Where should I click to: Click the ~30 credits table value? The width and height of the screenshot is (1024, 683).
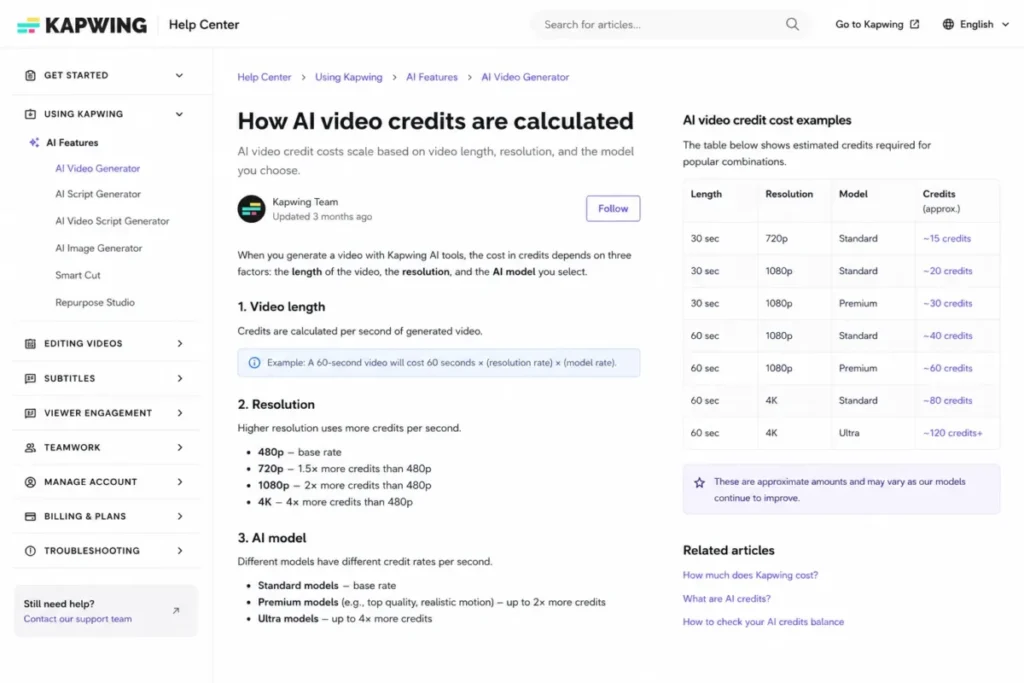click(947, 304)
